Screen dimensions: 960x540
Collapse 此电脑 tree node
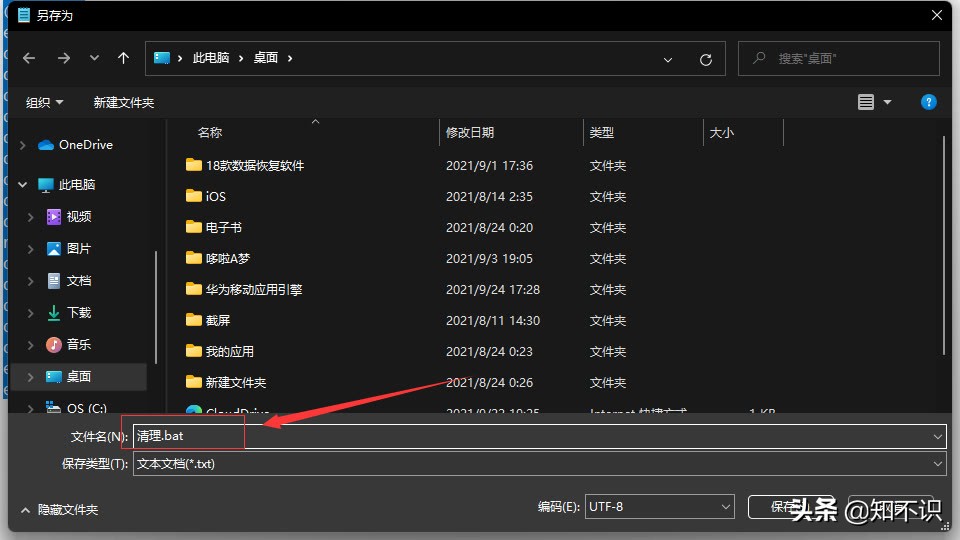tap(23, 184)
